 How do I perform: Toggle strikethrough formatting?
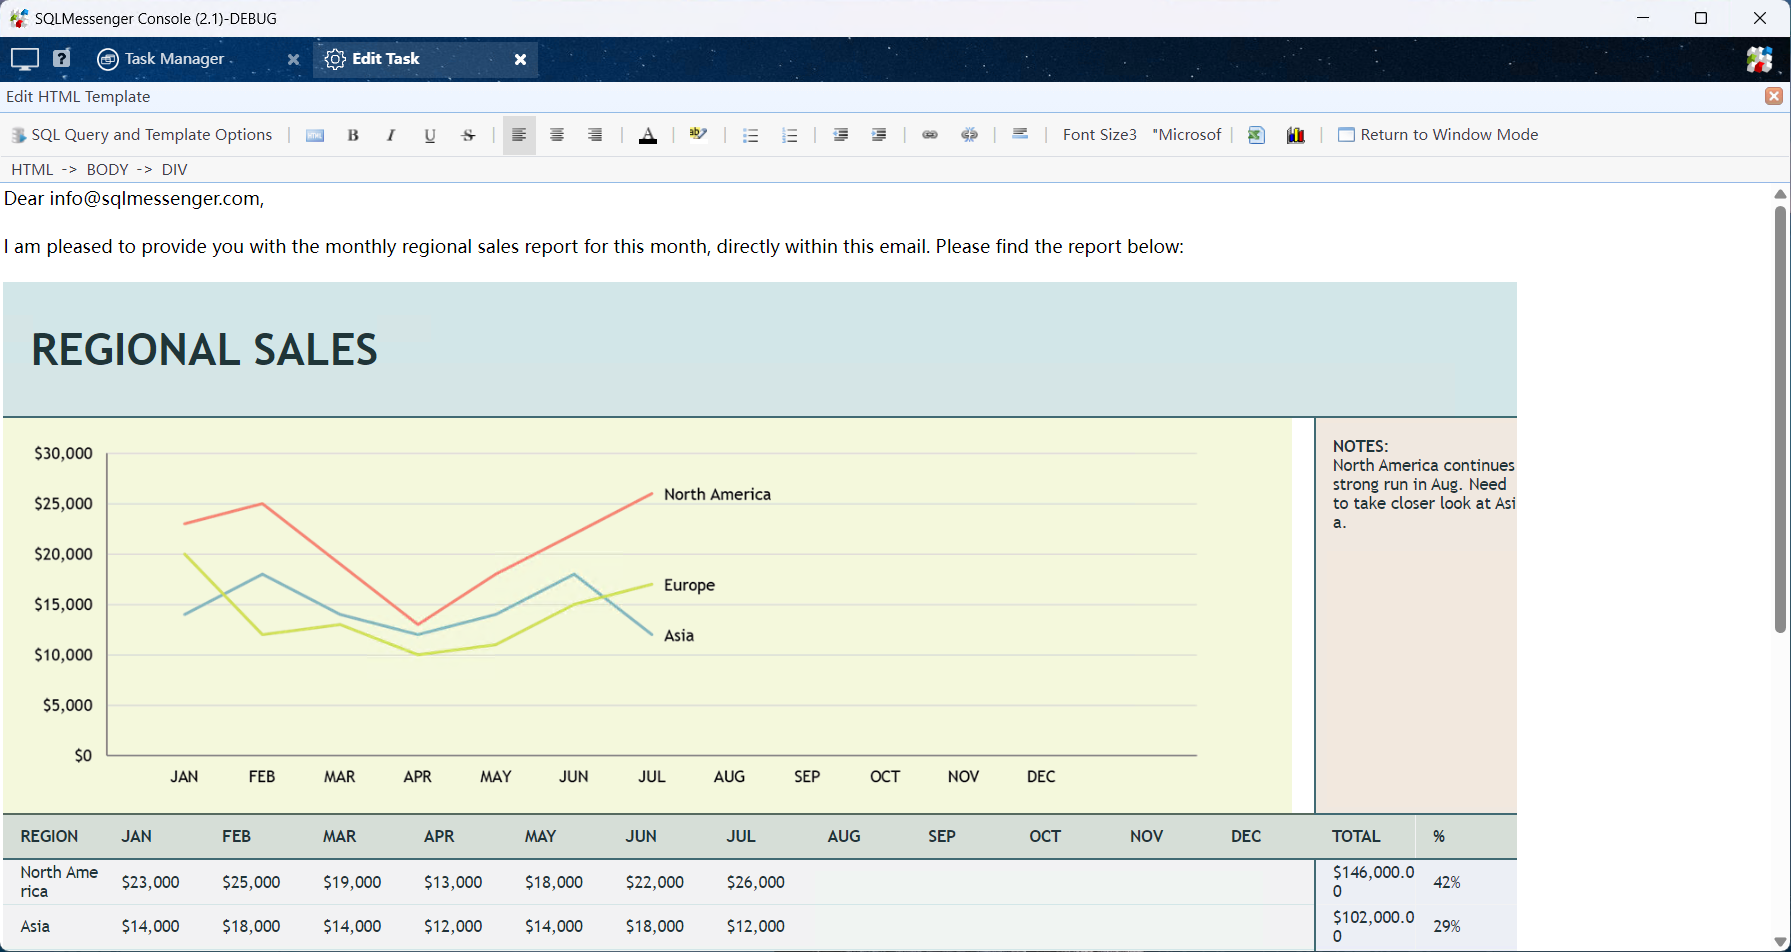click(468, 135)
